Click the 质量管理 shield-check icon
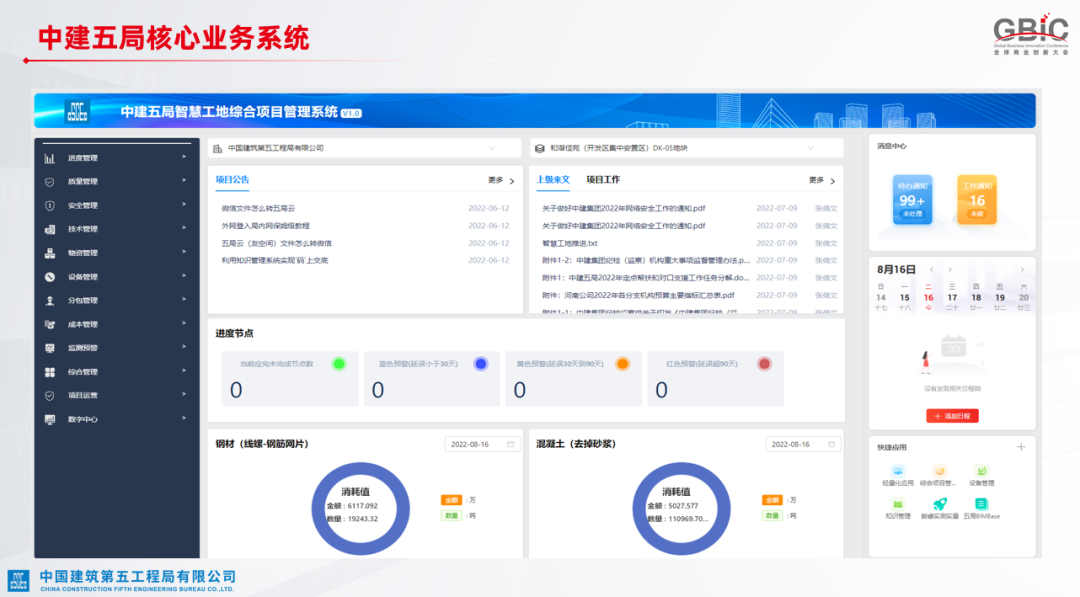 (50, 182)
